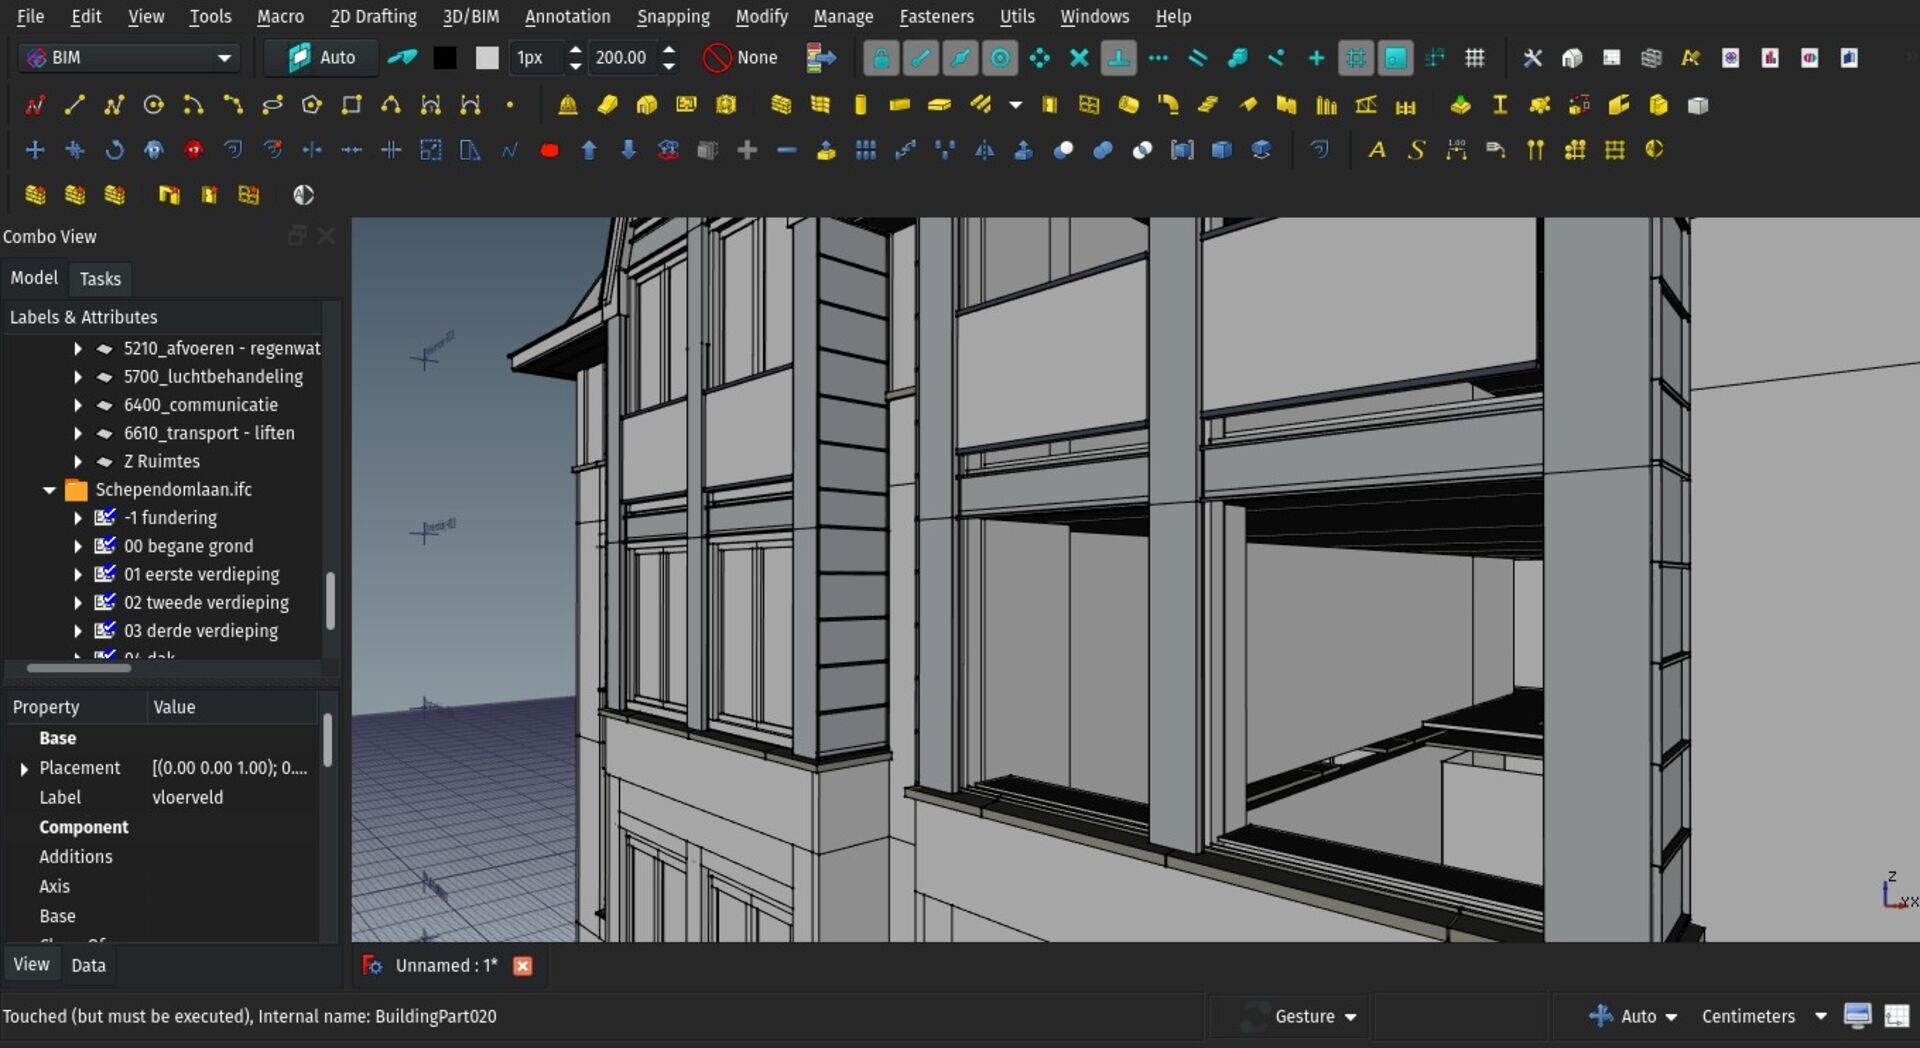
Task: Expand the '00 begane grond' tree node
Action: coord(77,546)
